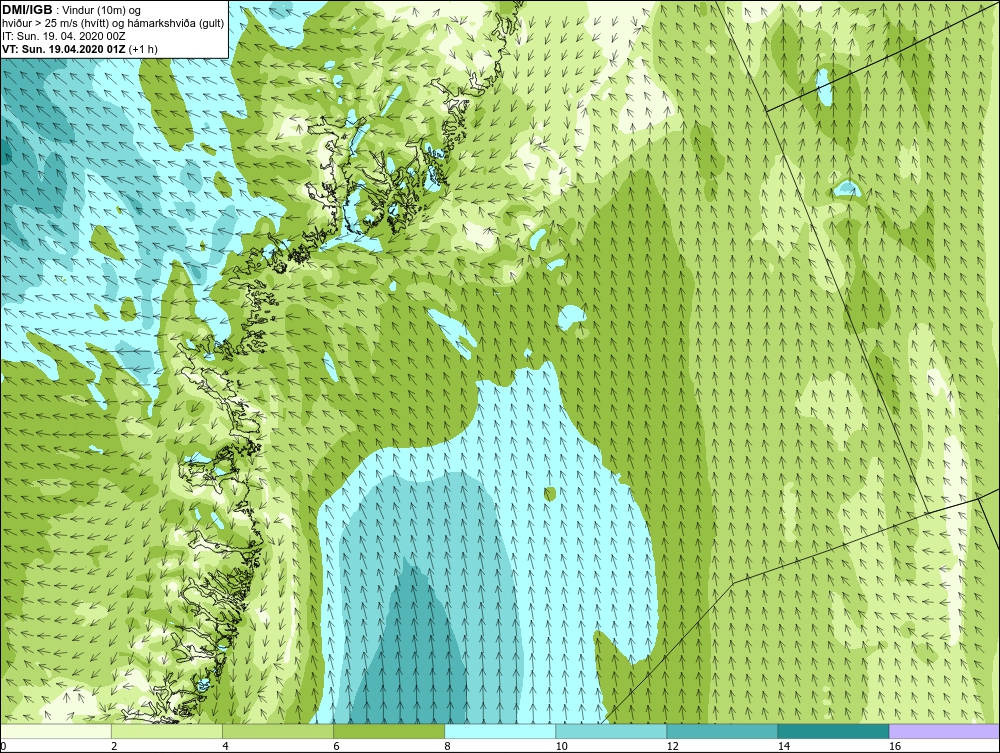Click the '(+1 h)' forecast offset text

click(143, 49)
